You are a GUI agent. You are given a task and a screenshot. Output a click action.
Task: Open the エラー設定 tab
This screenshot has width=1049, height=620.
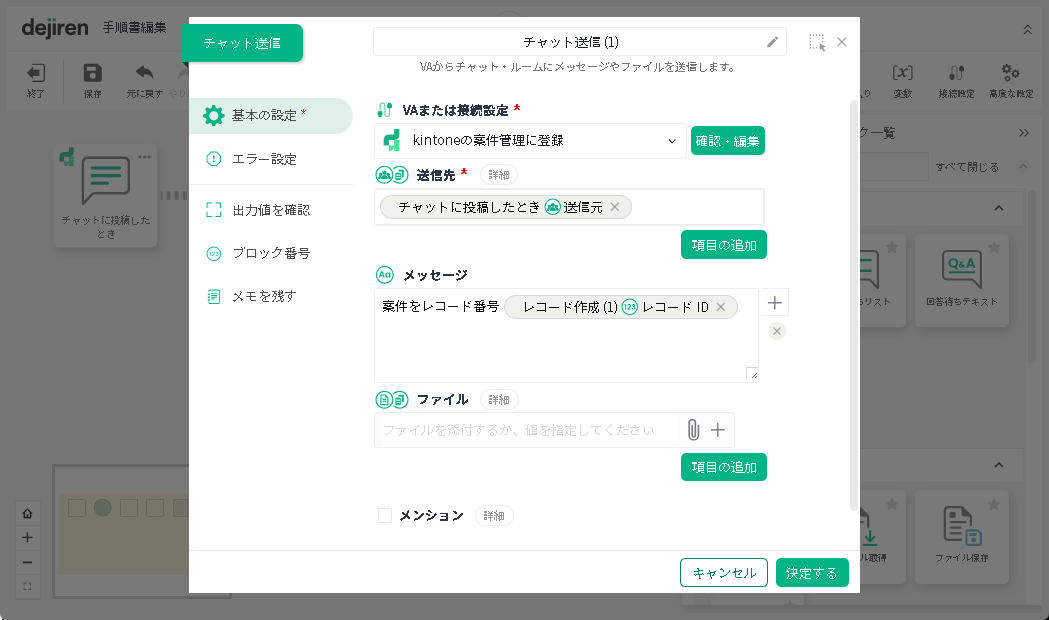pyautogui.click(x=264, y=159)
